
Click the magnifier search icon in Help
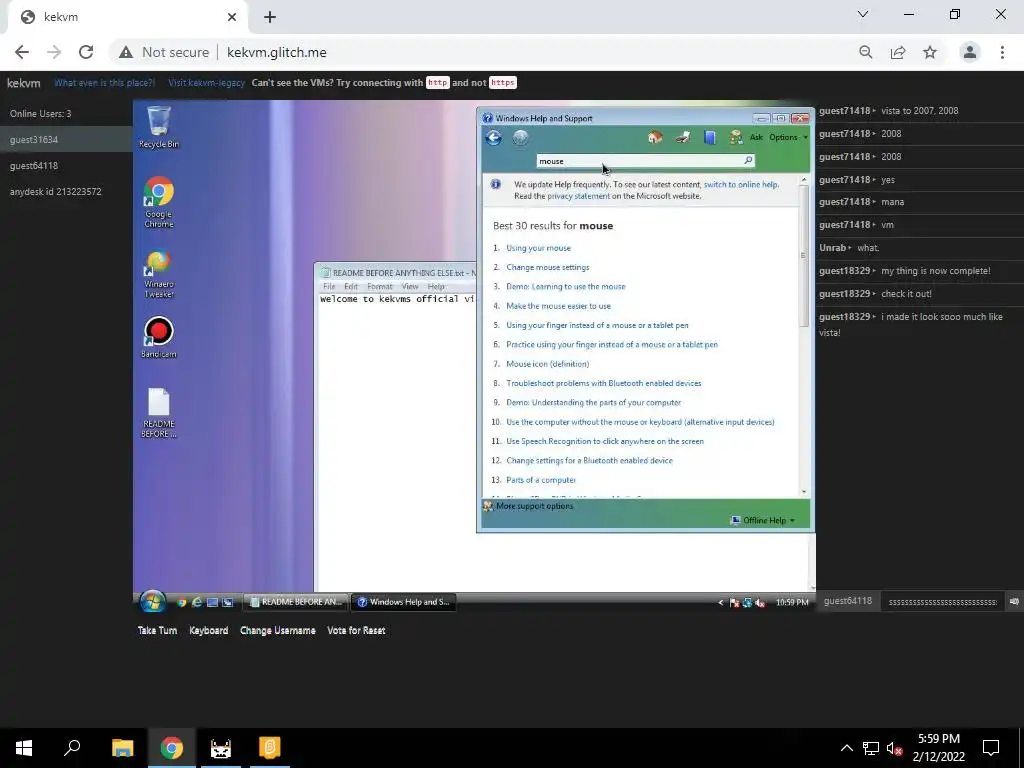coord(748,161)
